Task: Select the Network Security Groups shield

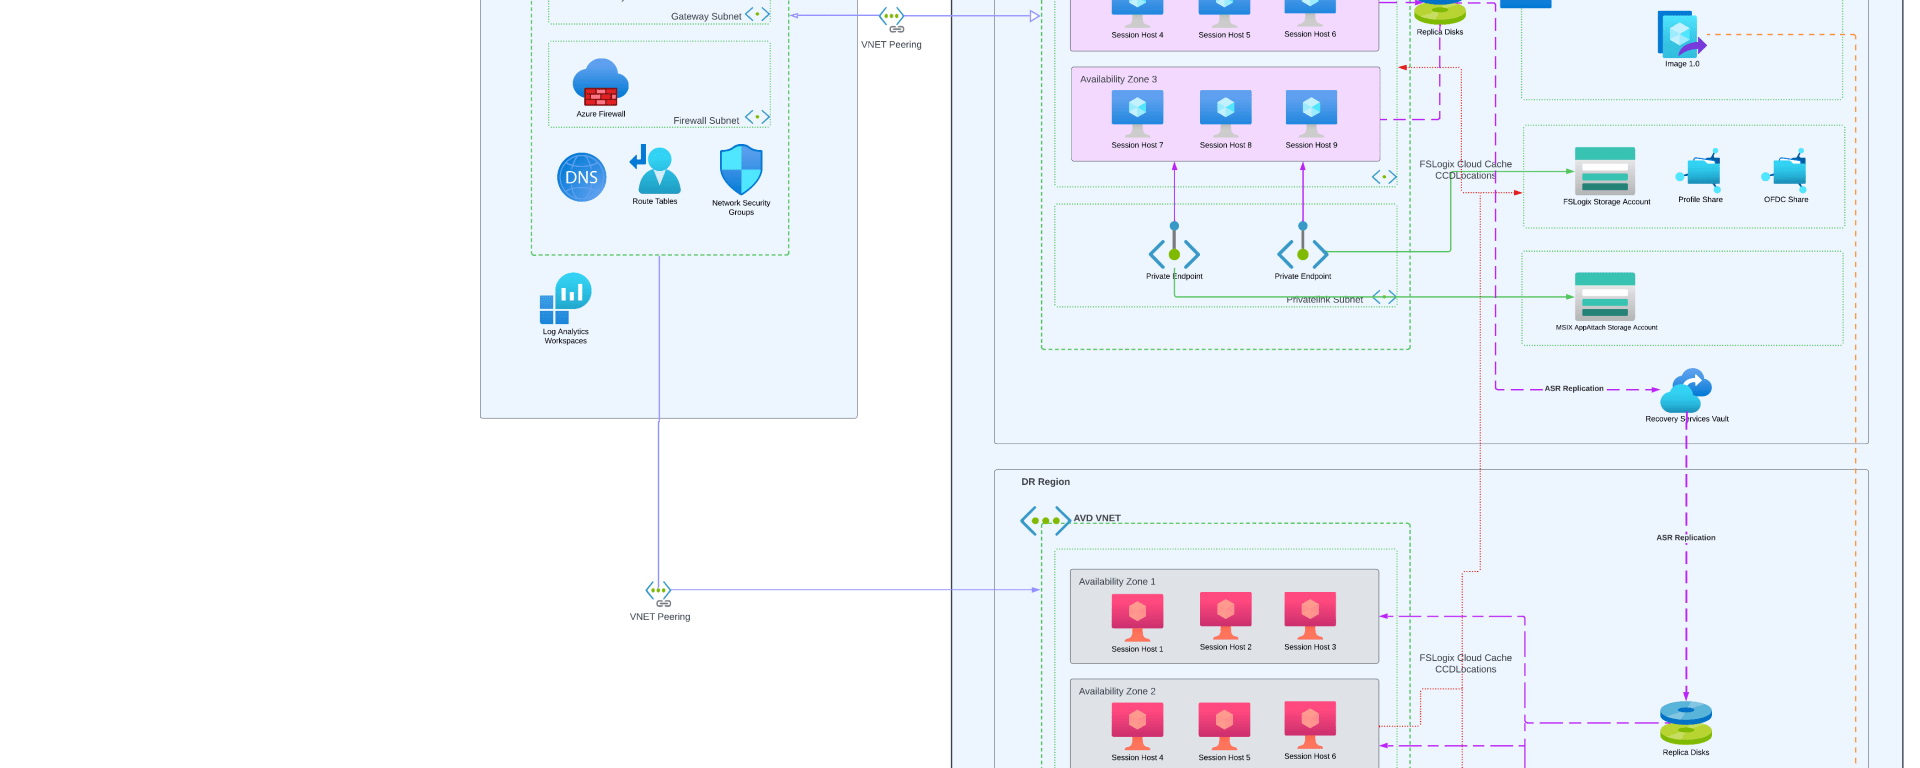Action: click(x=741, y=169)
